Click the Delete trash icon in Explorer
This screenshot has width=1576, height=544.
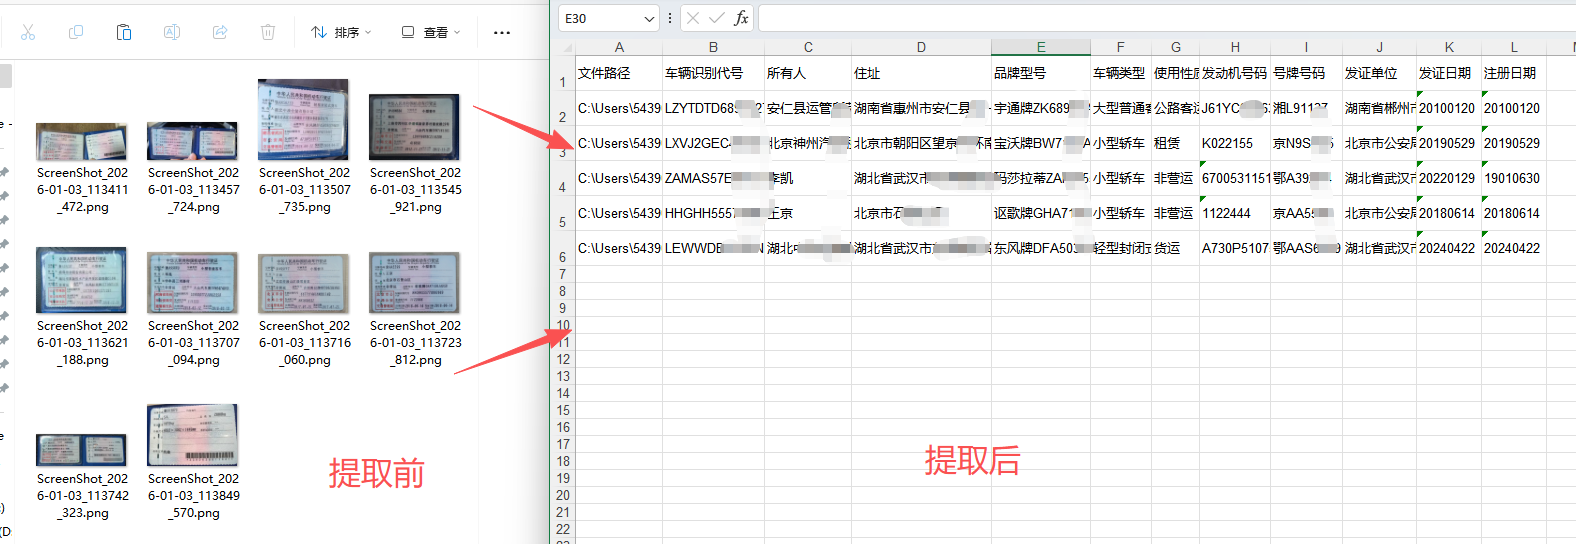268,32
